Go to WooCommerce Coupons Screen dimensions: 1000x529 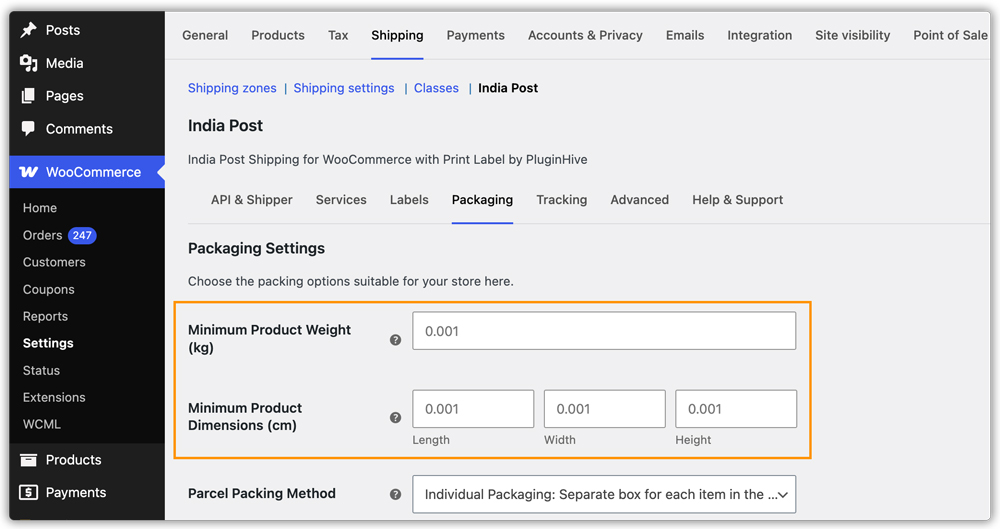(x=48, y=290)
